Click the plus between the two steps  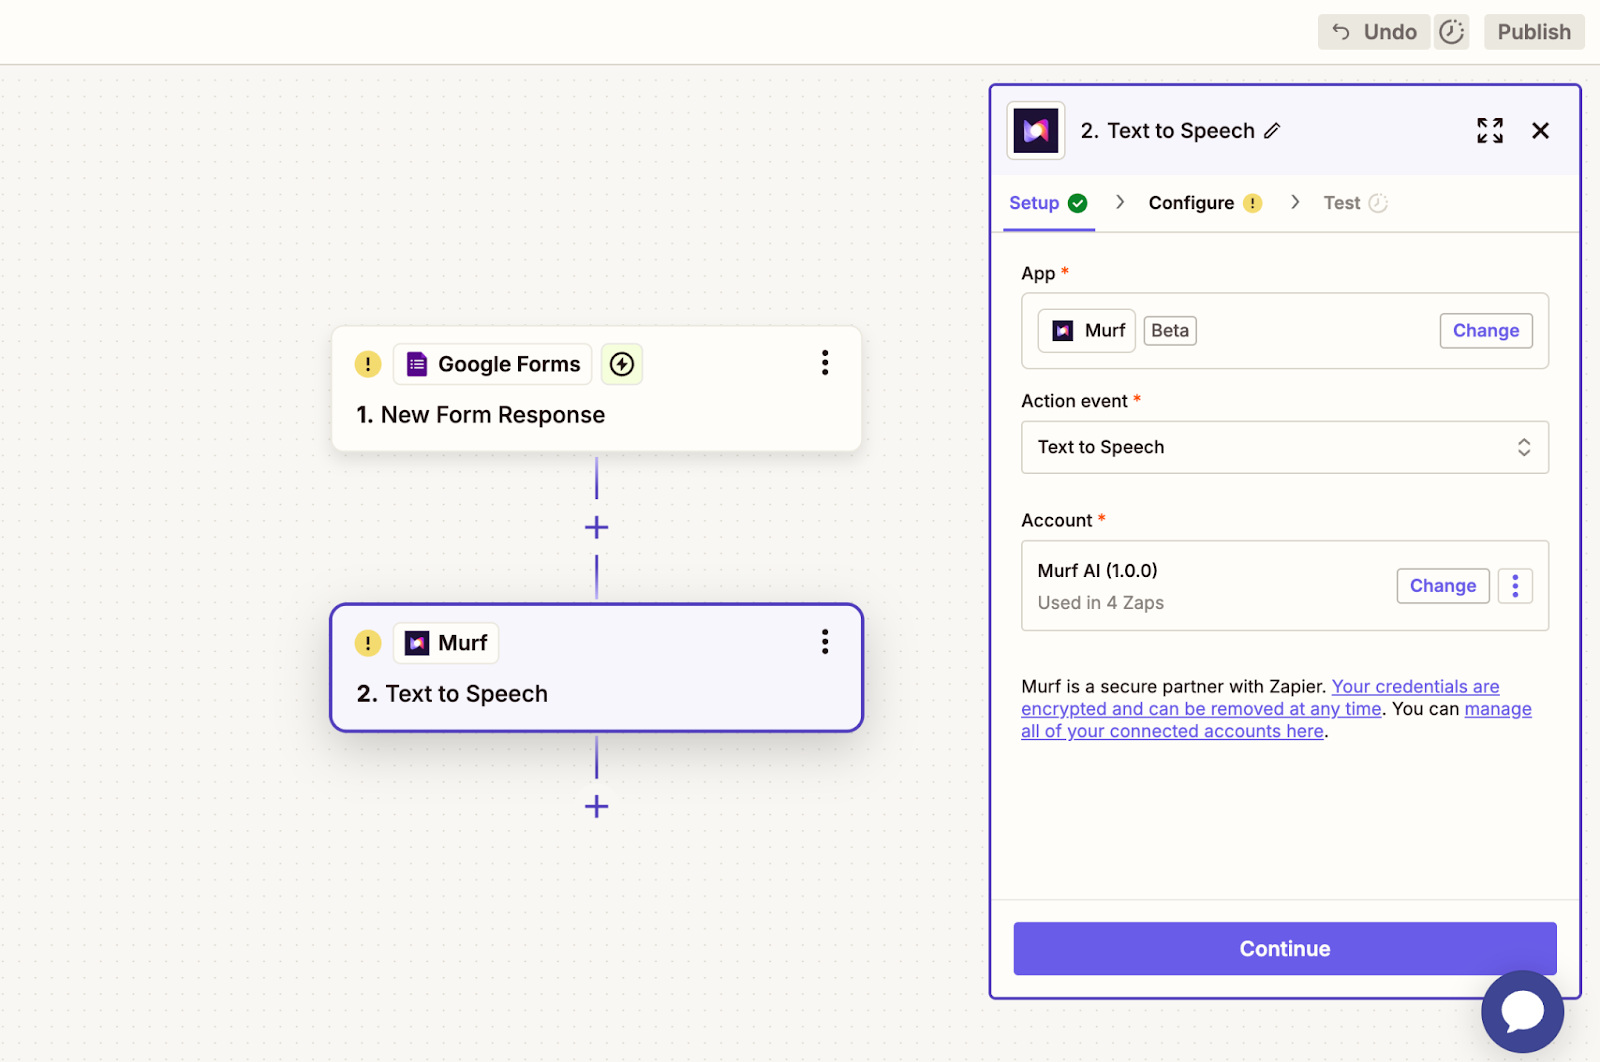coord(596,527)
